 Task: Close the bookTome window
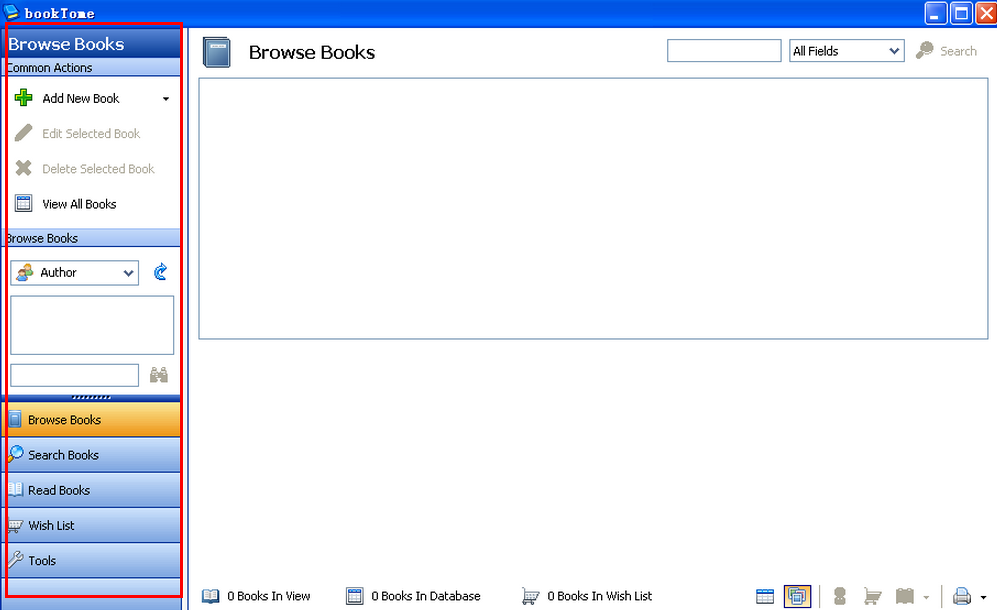click(x=986, y=13)
